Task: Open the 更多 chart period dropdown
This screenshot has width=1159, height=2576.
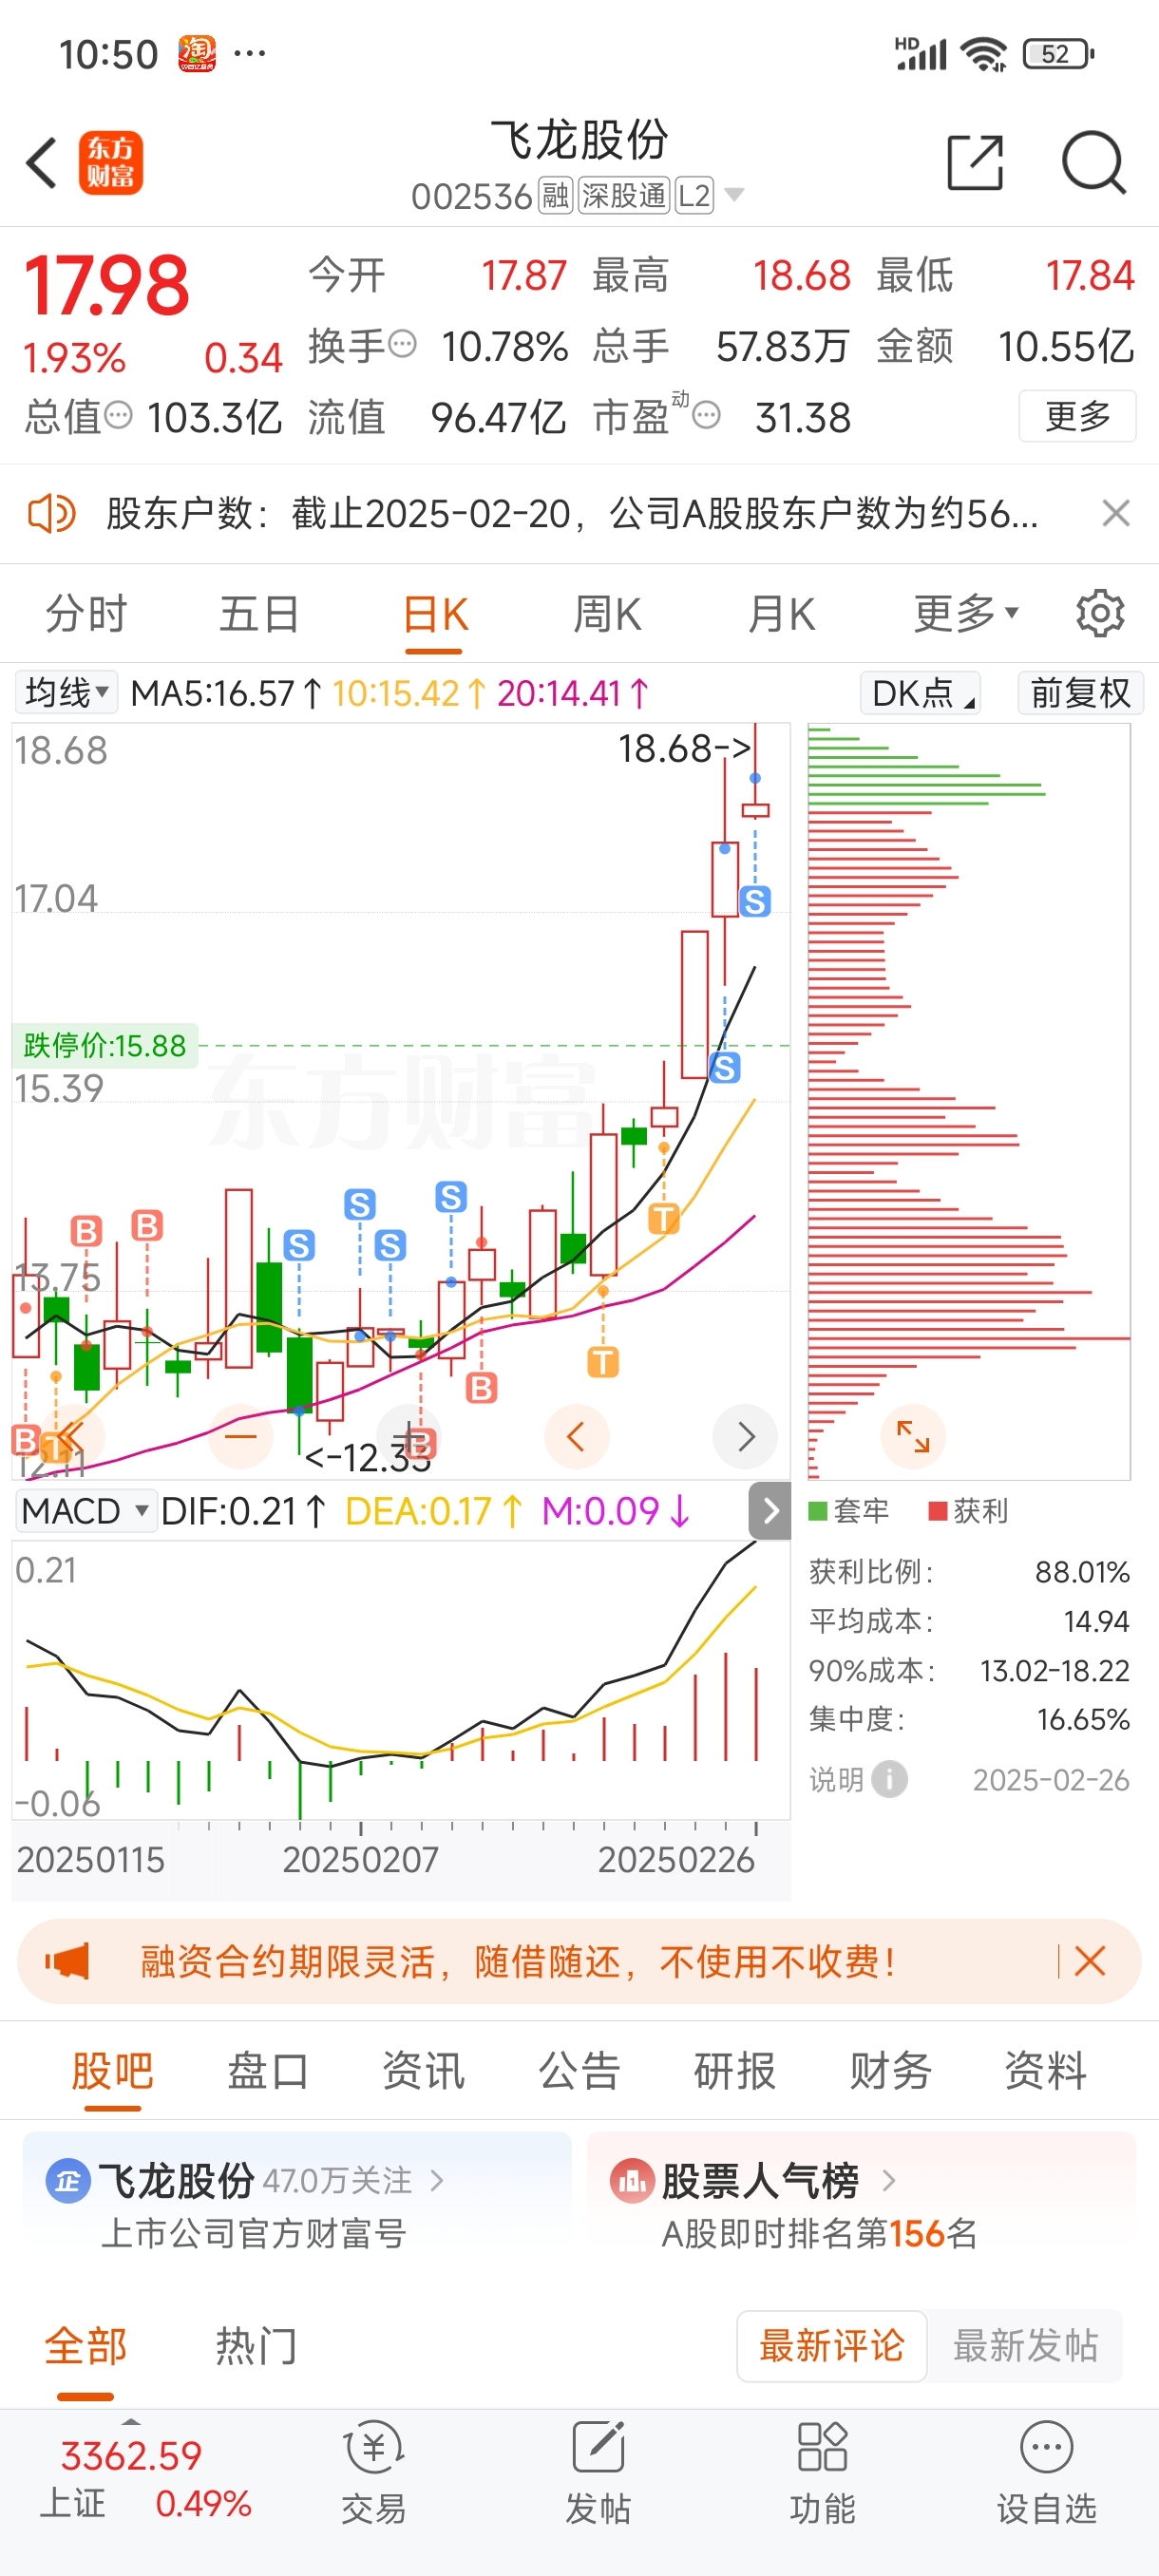Action: 965,613
